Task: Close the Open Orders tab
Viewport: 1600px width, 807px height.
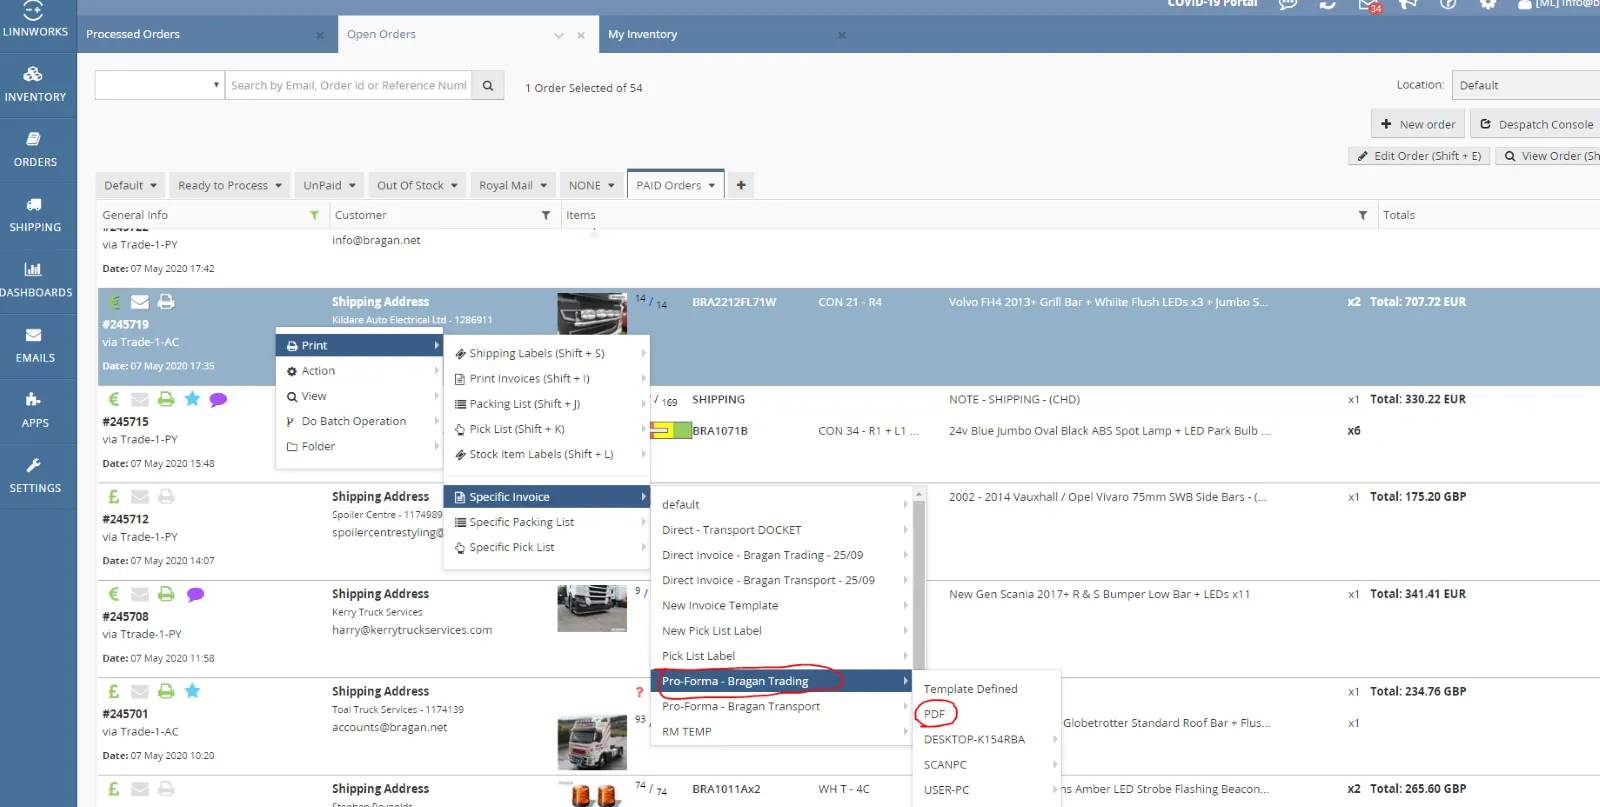Action: pos(581,35)
